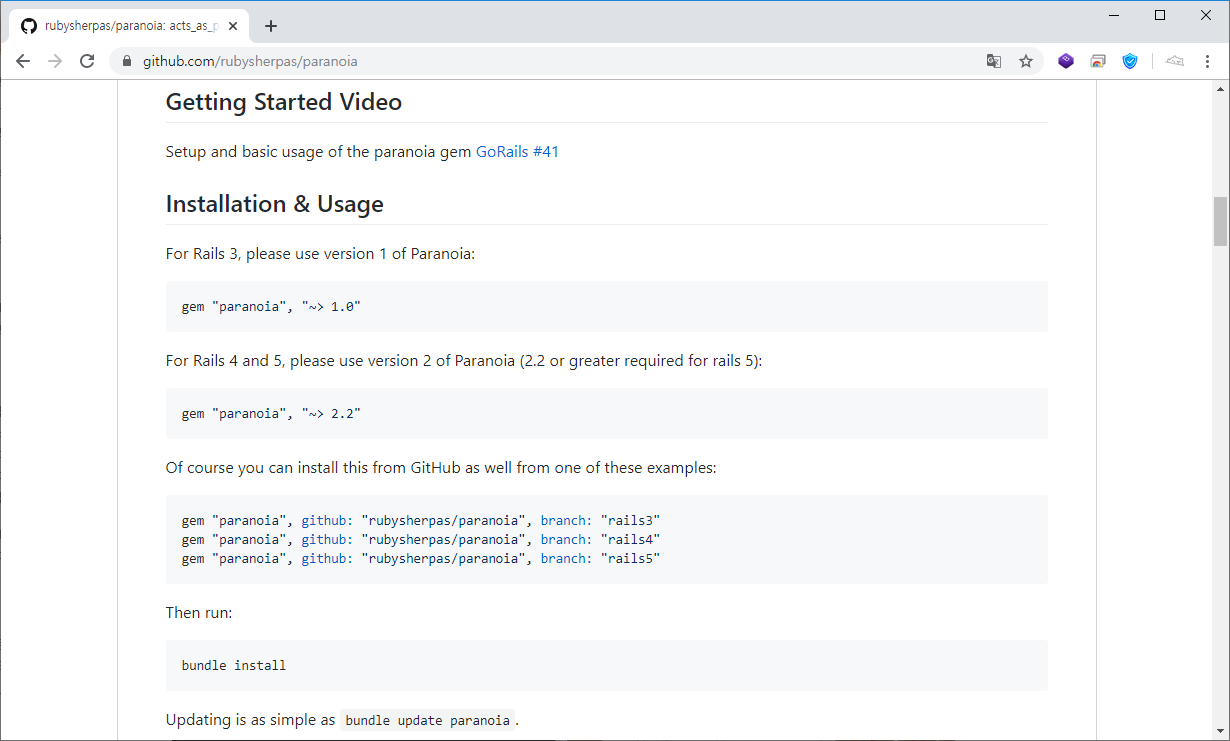This screenshot has height=741, width=1230.
Task: Close the rubysherpas/paranoia tab
Action: 233,26
